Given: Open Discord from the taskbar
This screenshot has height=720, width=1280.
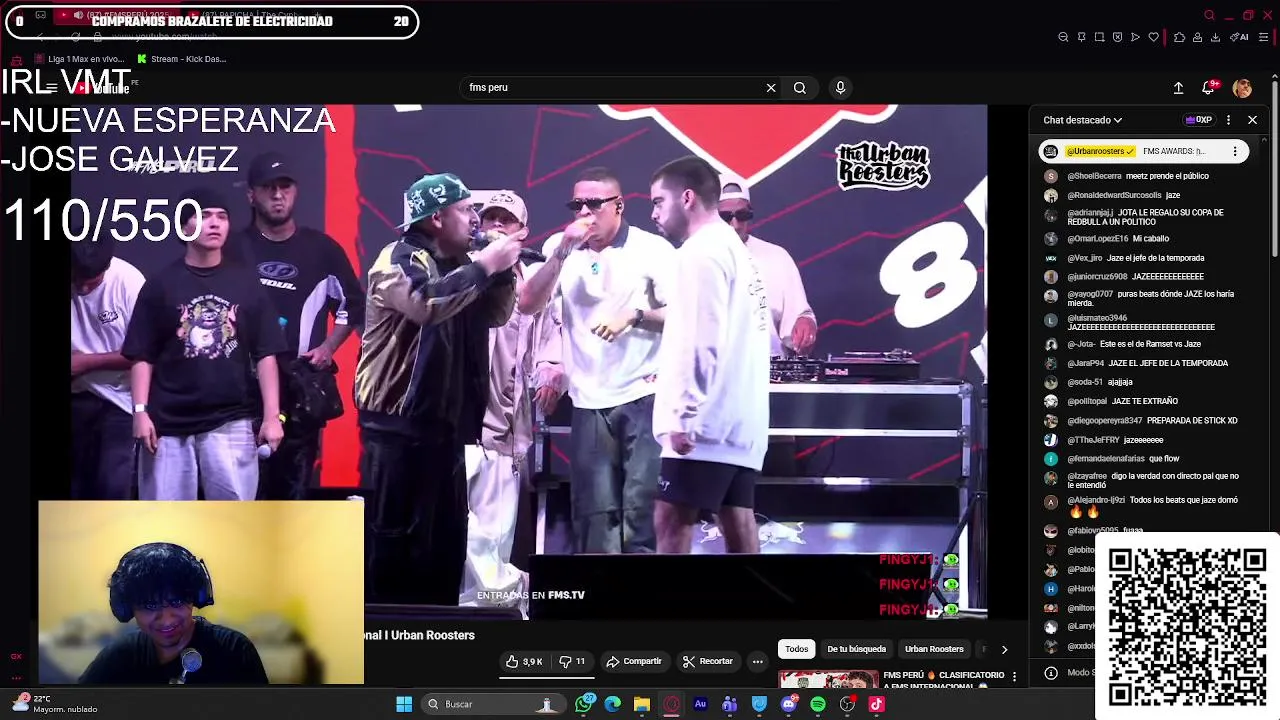Looking at the screenshot, I should click(x=789, y=705).
